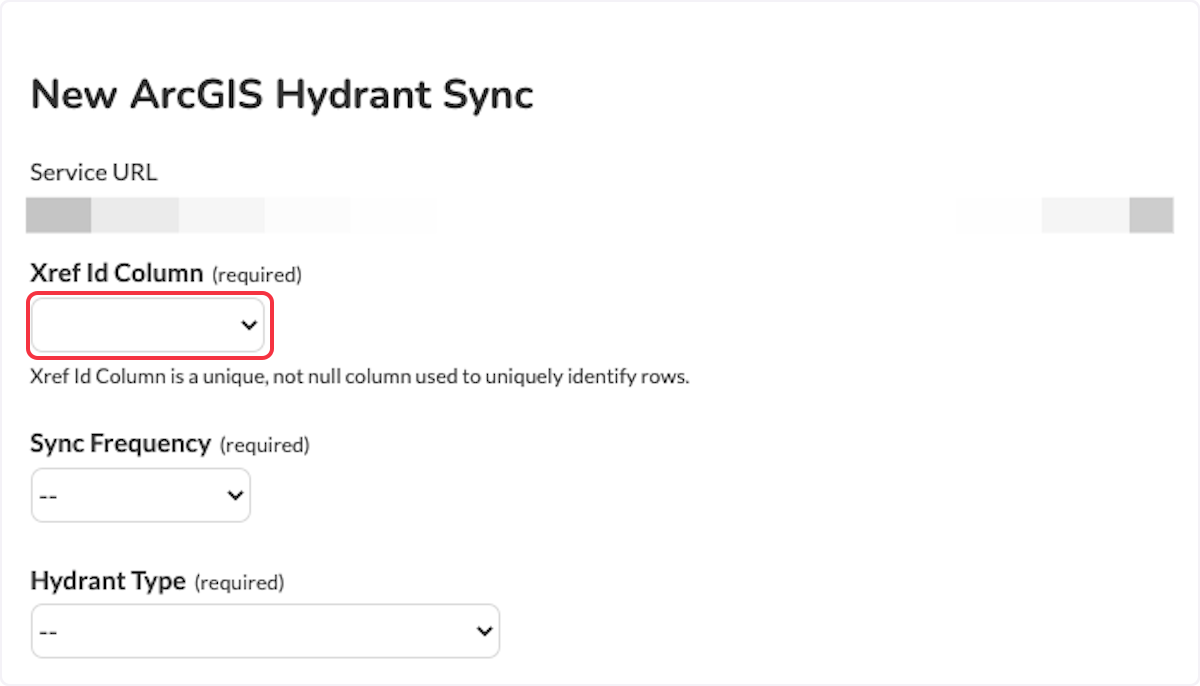Image resolution: width=1200 pixels, height=686 pixels.
Task: Click the blurred Service URL field
Action: click(600, 215)
